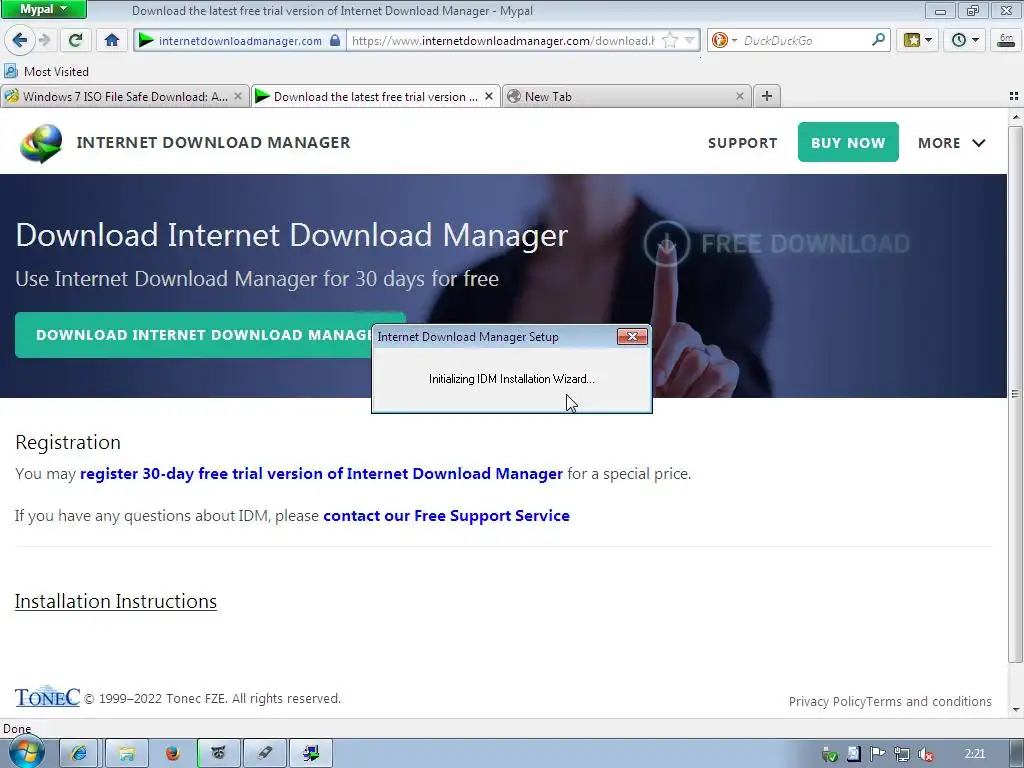Open the browser home page

tap(112, 40)
